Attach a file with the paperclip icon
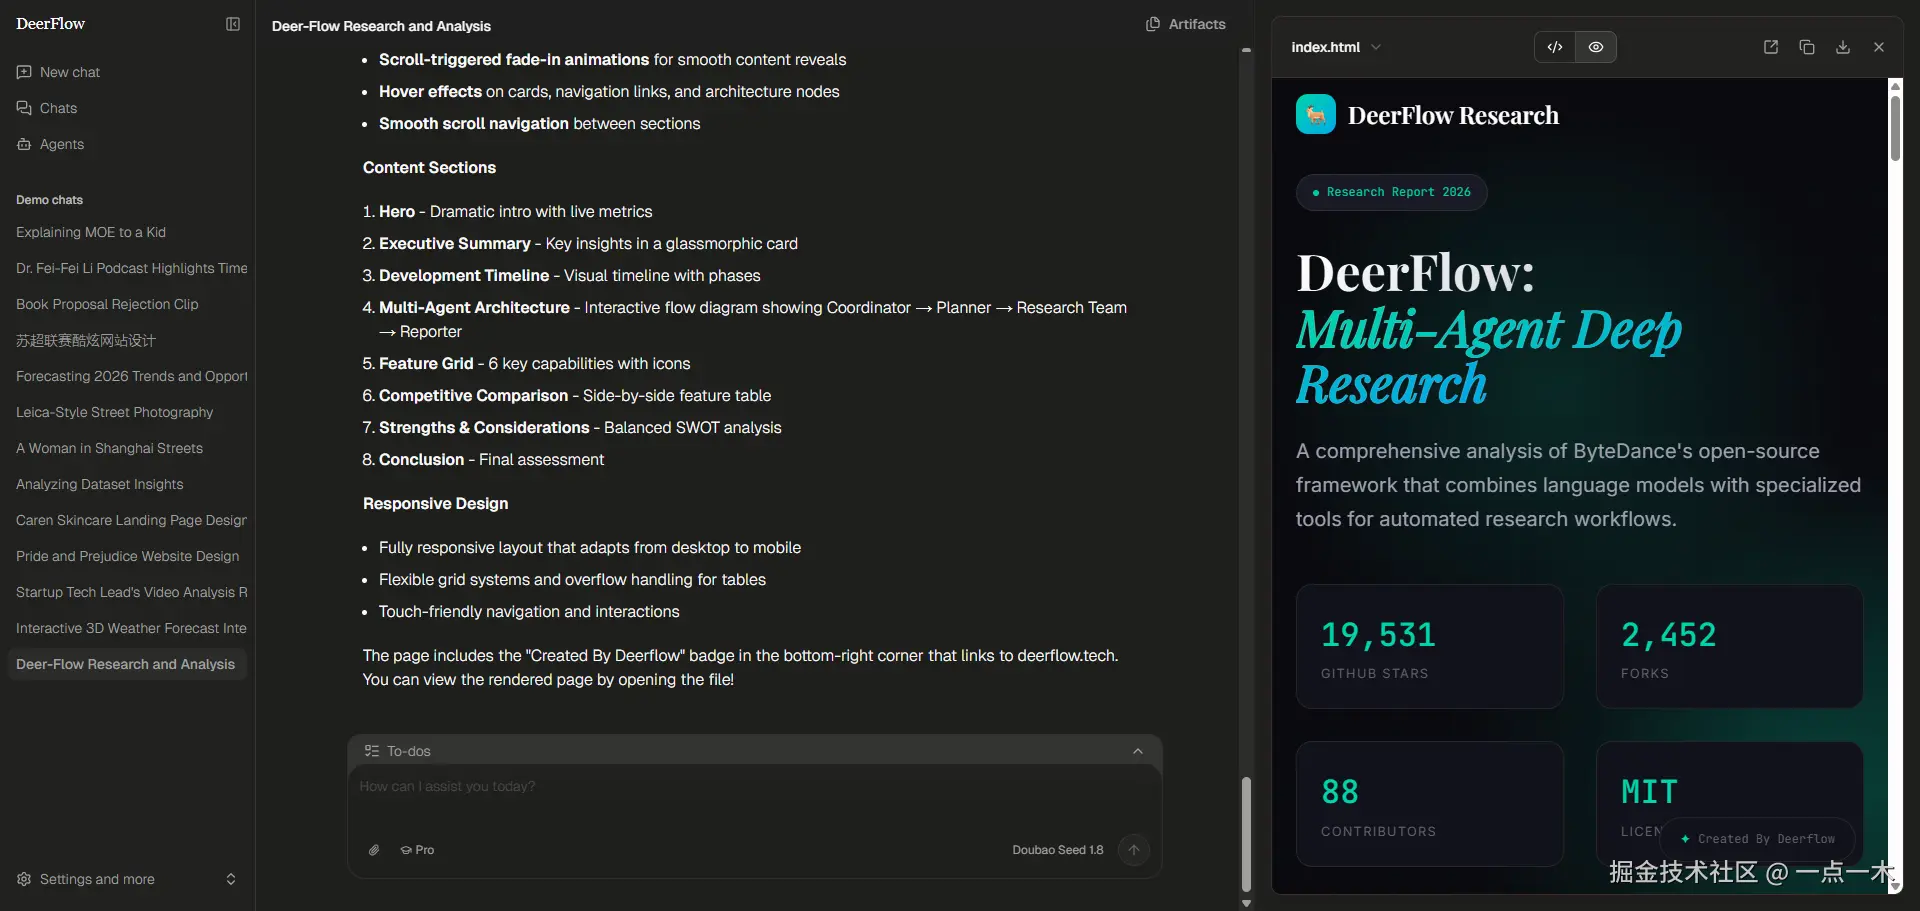This screenshot has height=911, width=1920. pyautogui.click(x=374, y=850)
